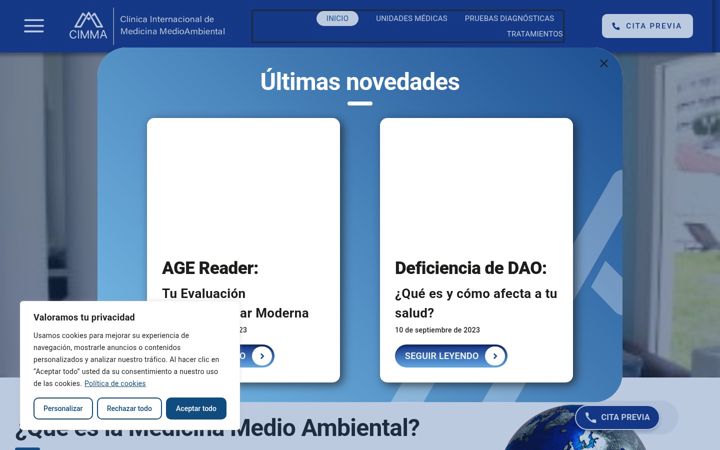
Task: Select the Inicio menu item
Action: 337,18
